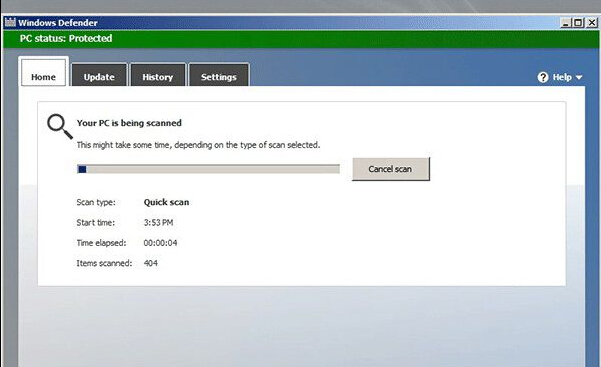Open the Settings tab
The image size is (601, 367).
[219, 75]
